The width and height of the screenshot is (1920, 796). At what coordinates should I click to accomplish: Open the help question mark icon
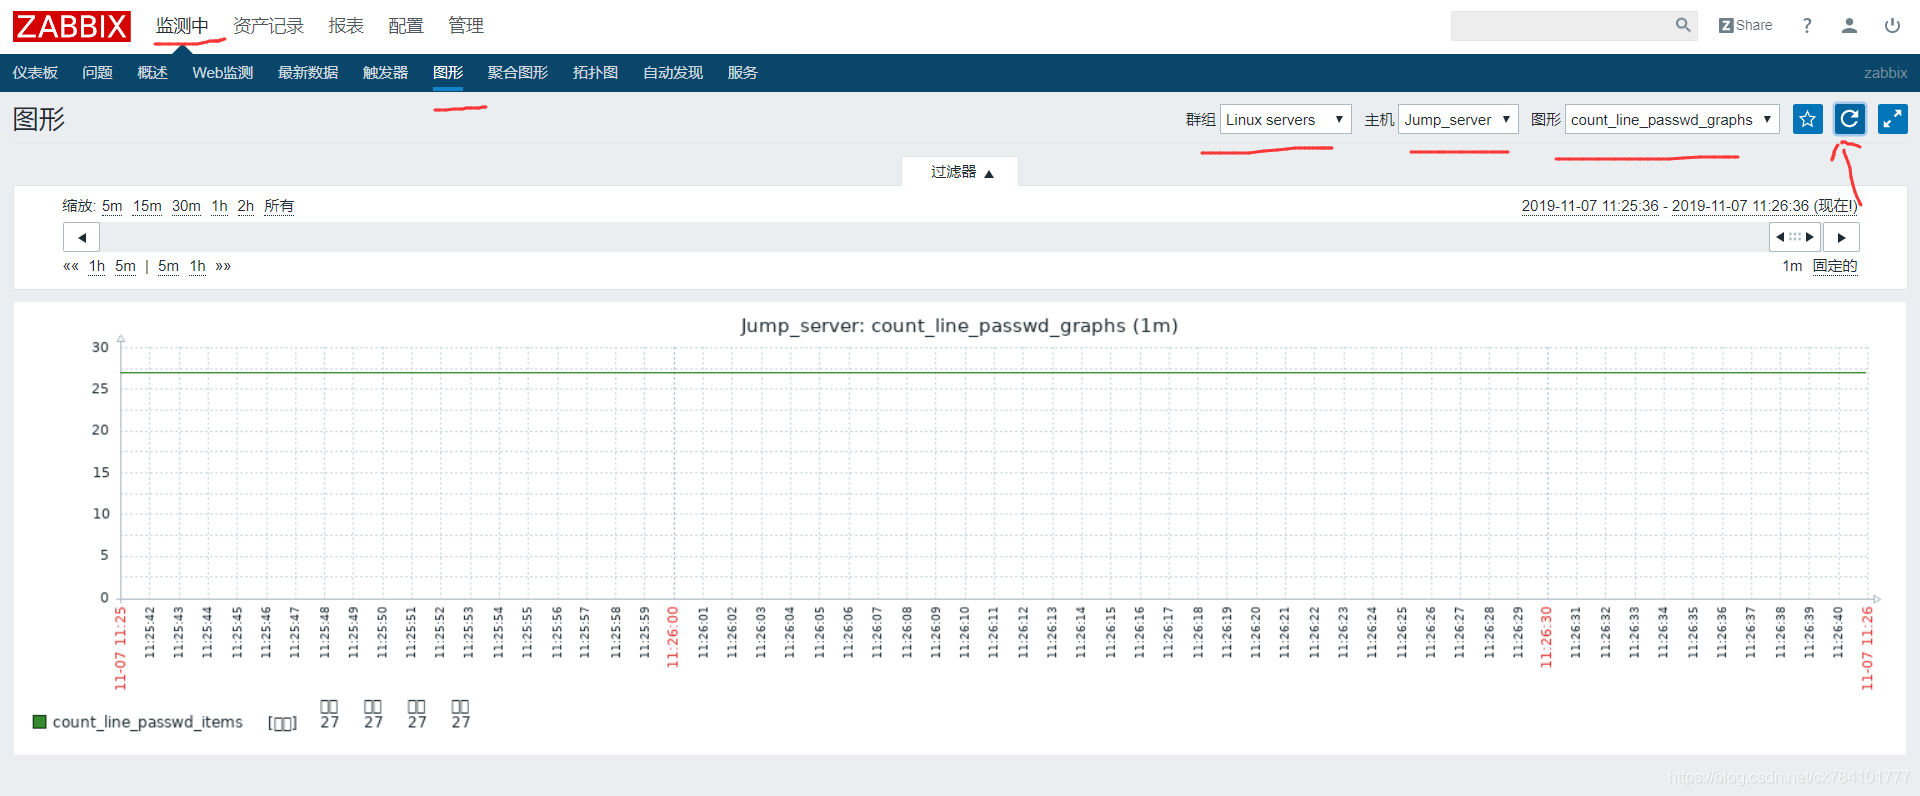pyautogui.click(x=1807, y=25)
